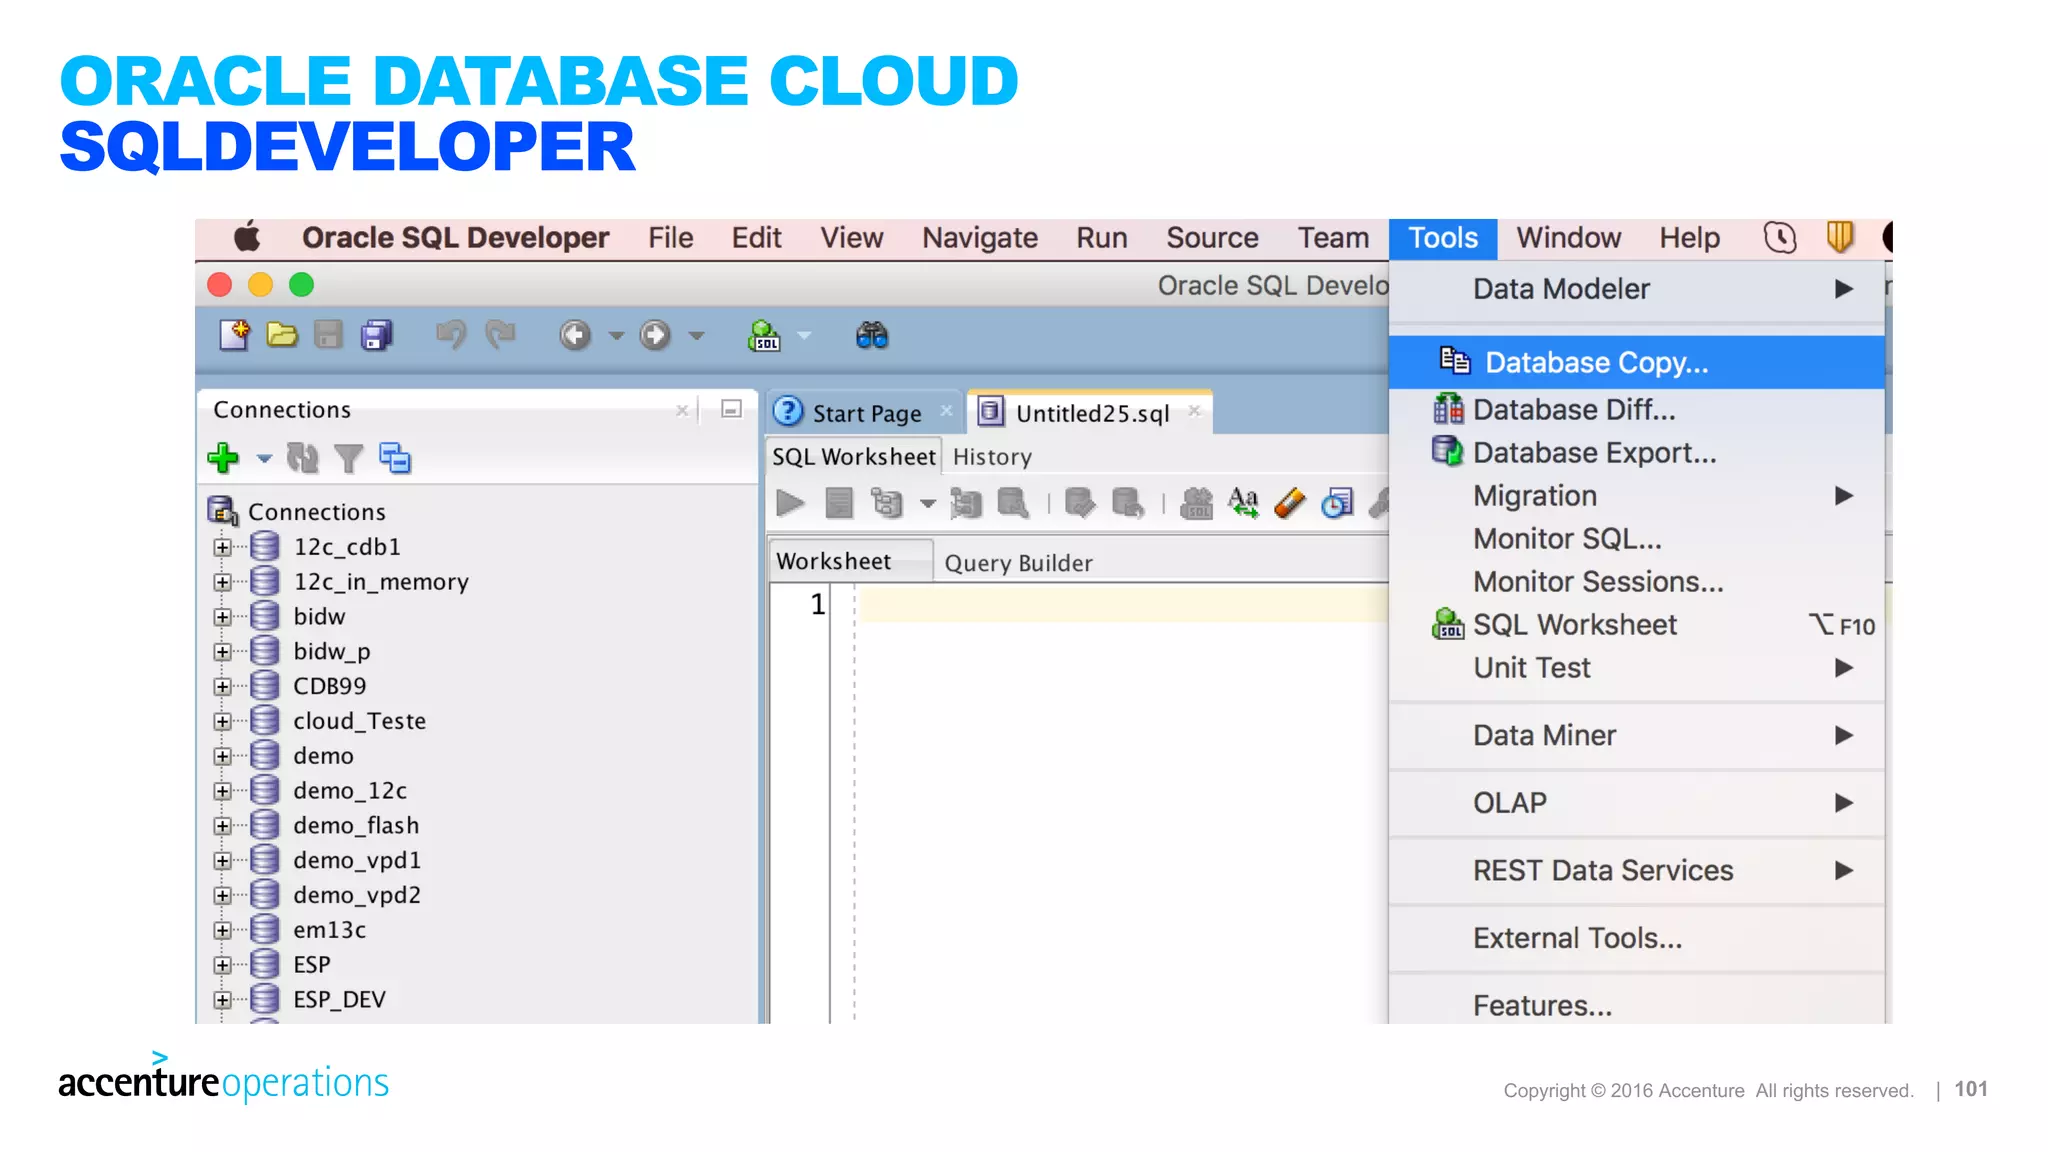Click the Rollback icon
Screen dimensions: 2048x1152
(1128, 503)
